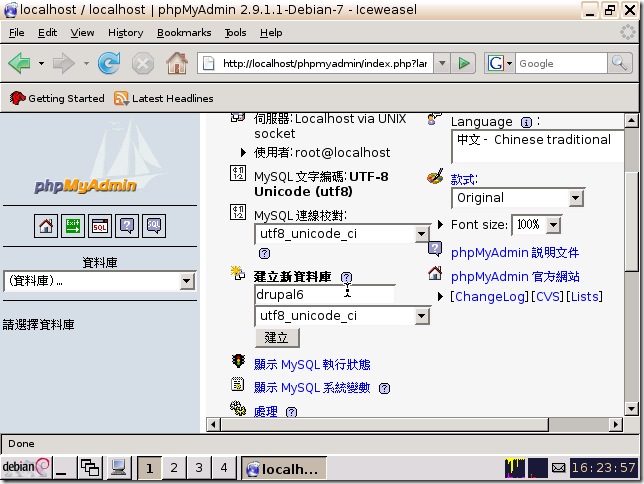Screen dimensions: 644x484
Task: Open the File menu
Action: coord(16,32)
